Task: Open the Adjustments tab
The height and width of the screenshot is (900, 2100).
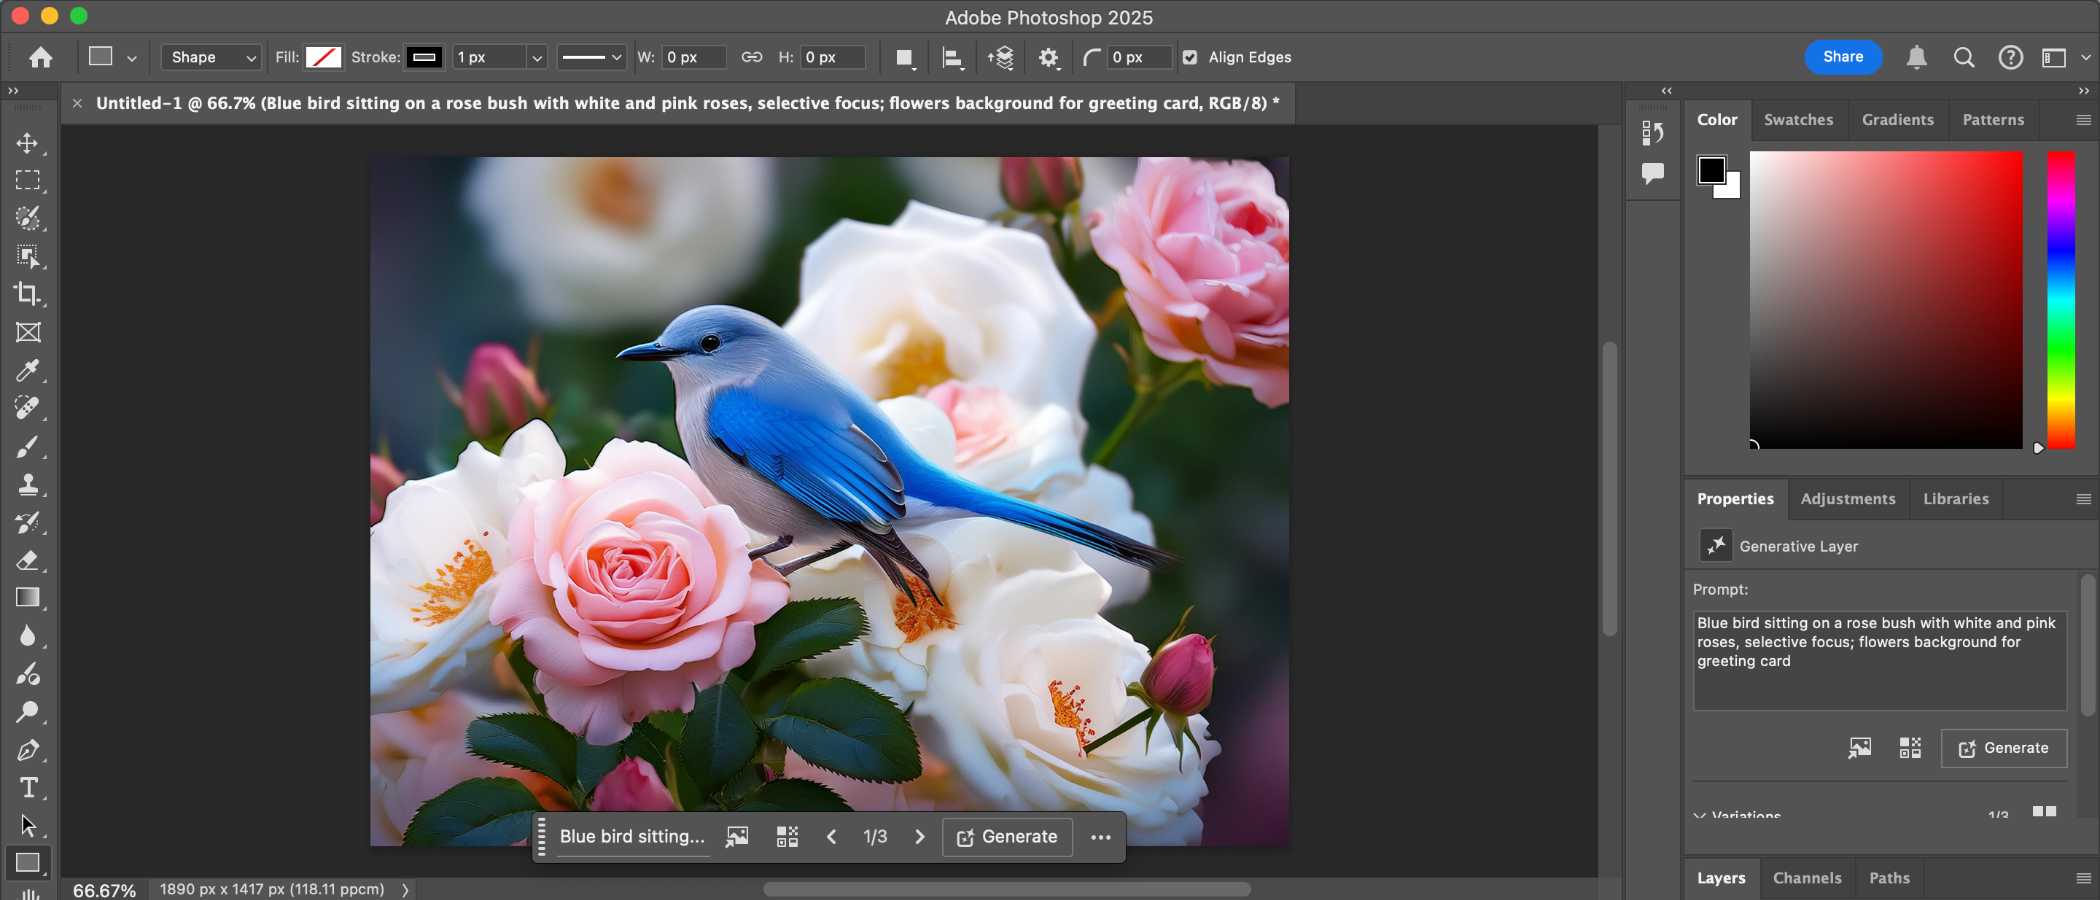Action: click(1847, 499)
